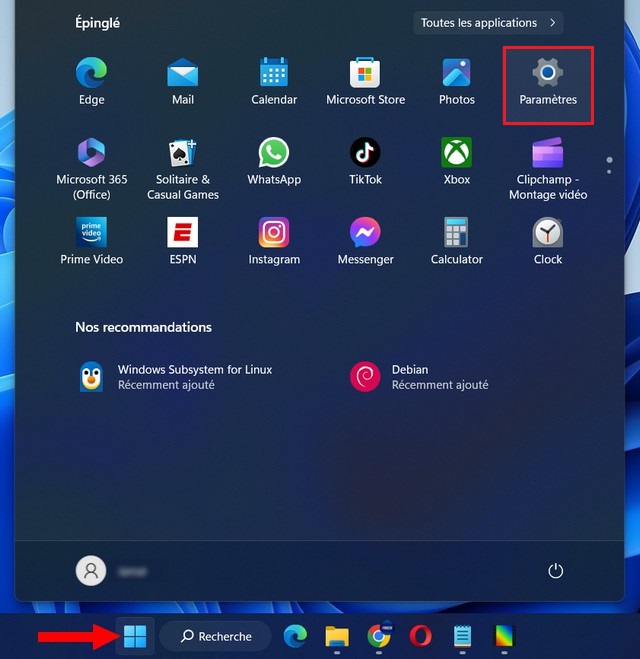640x659 pixels.
Task: Open Notepad from the taskbar
Action: [x=463, y=636]
